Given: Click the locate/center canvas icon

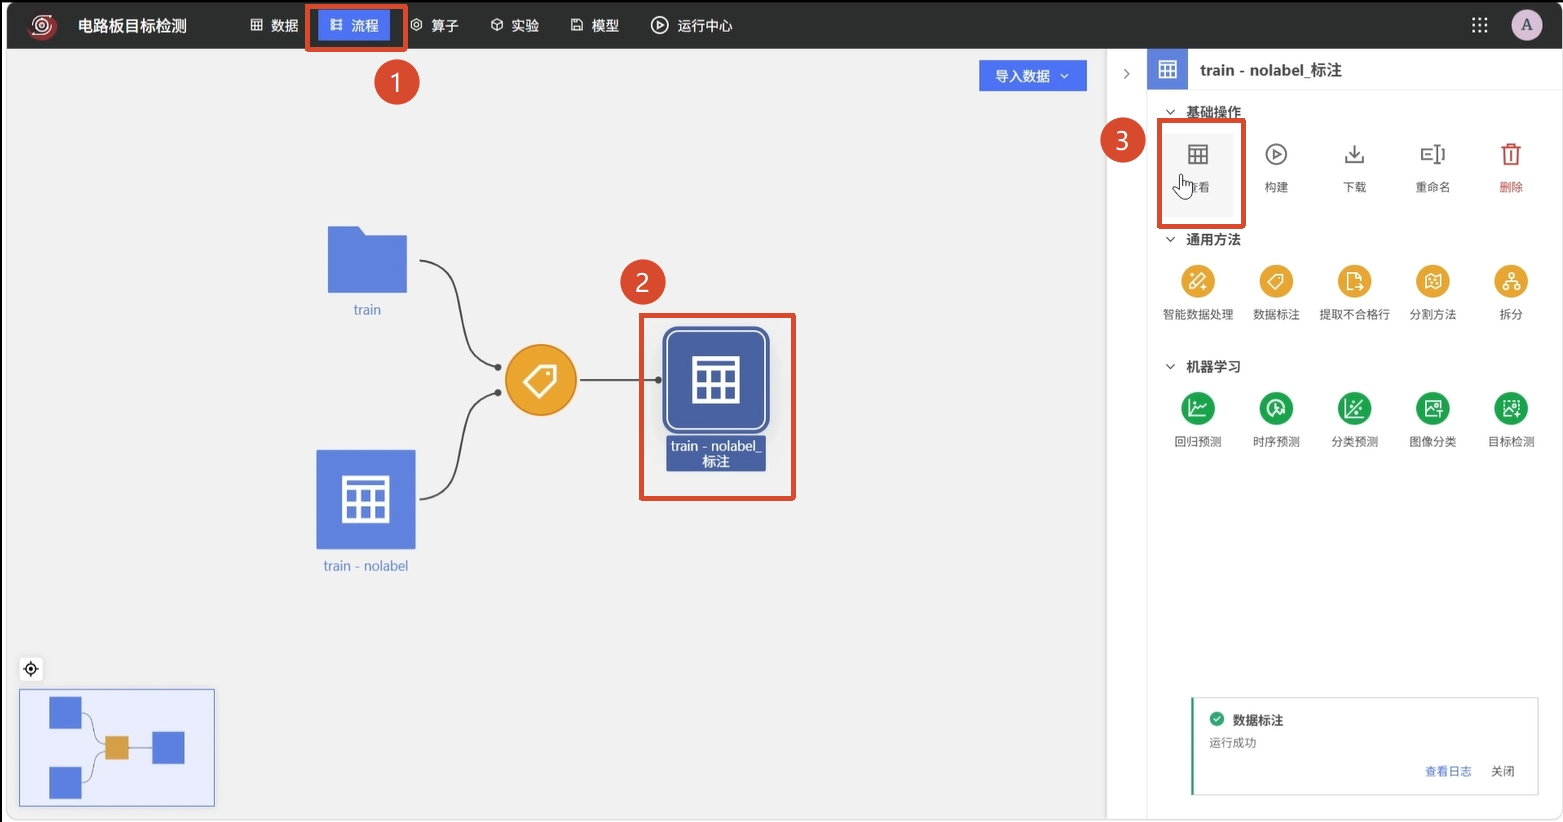Looking at the screenshot, I should tap(31, 669).
